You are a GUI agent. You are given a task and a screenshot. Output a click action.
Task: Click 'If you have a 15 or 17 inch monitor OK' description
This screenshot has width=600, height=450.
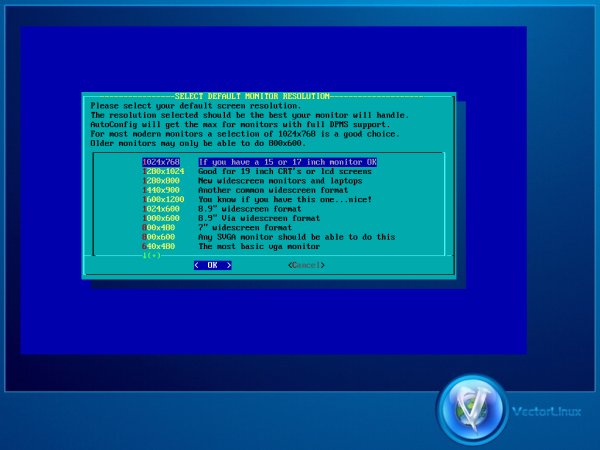point(287,162)
